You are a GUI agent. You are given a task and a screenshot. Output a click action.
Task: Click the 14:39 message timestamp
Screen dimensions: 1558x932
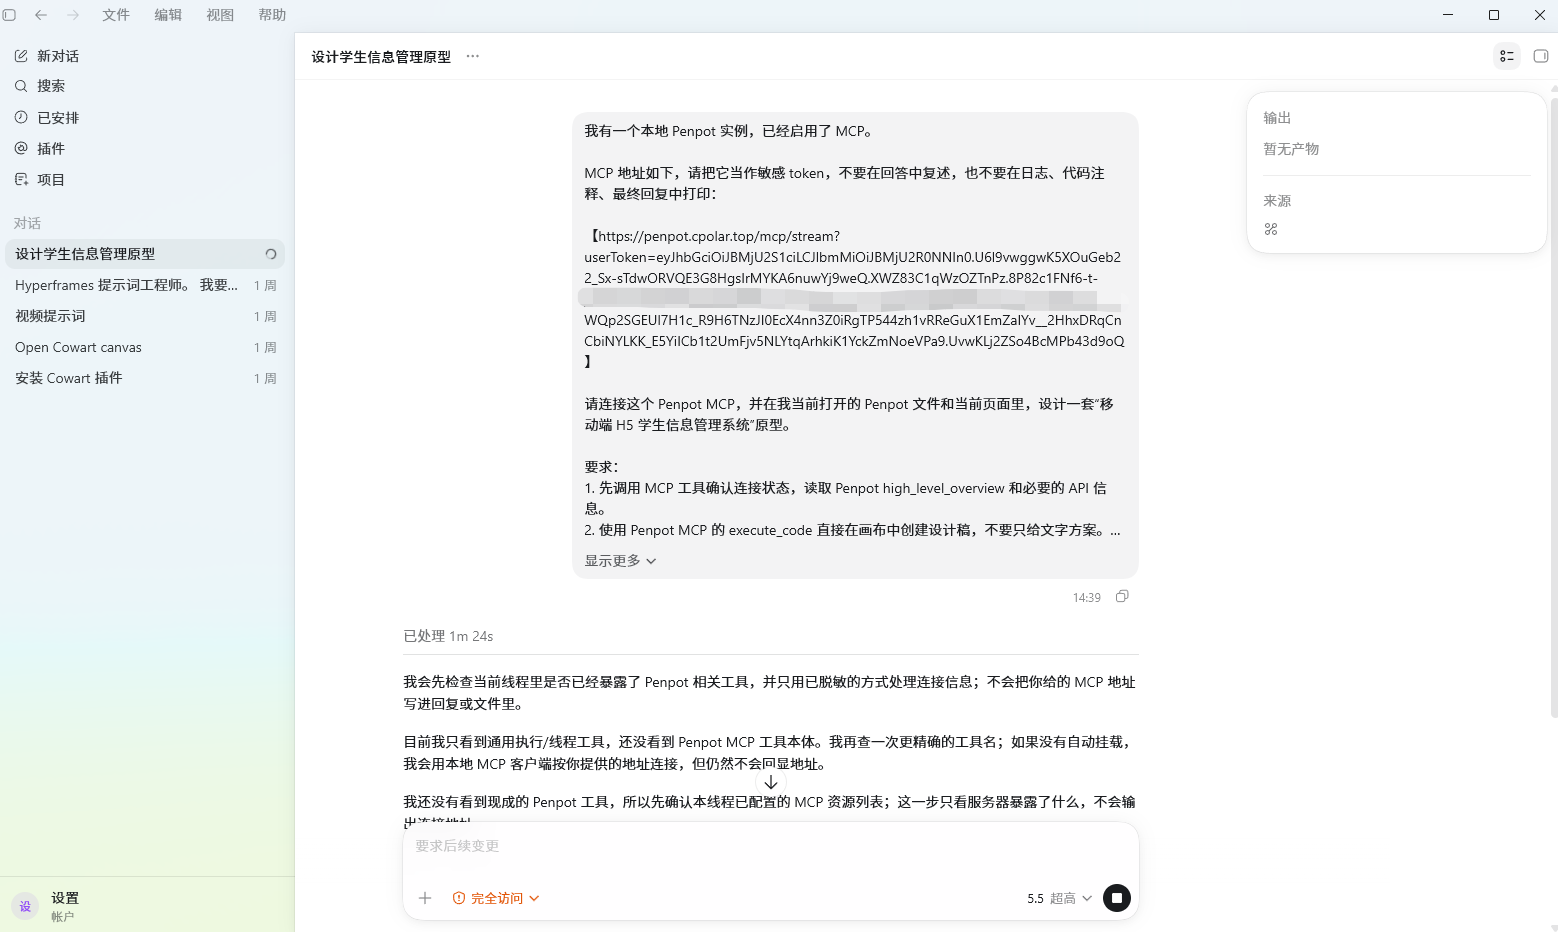click(x=1087, y=598)
